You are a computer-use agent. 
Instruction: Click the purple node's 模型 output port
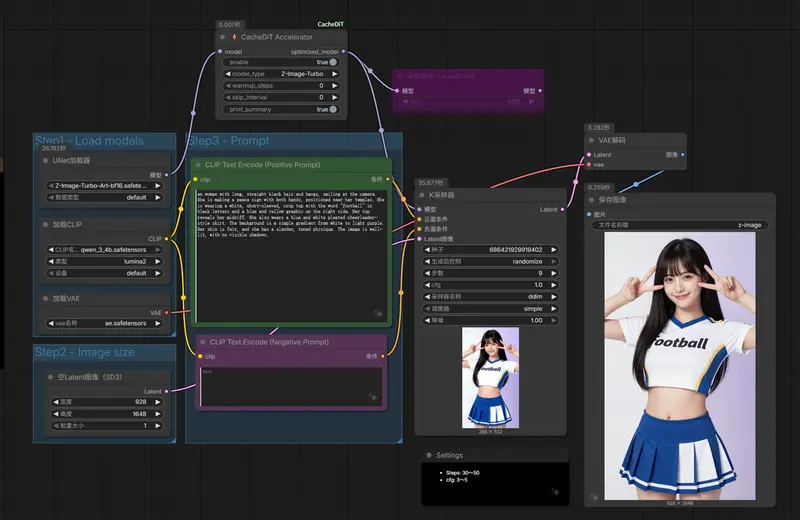click(x=540, y=91)
